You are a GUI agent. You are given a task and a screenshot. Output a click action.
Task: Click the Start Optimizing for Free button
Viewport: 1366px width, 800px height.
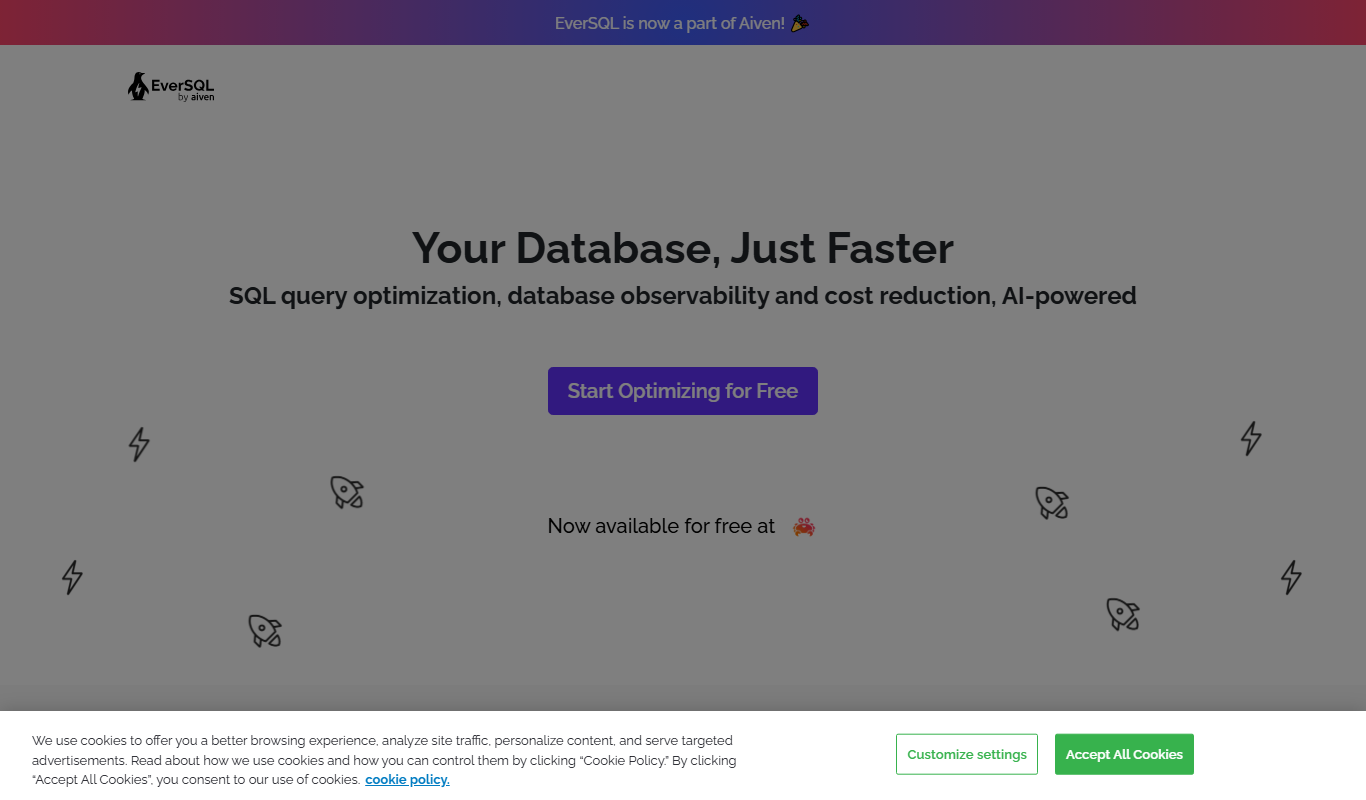[x=683, y=391]
